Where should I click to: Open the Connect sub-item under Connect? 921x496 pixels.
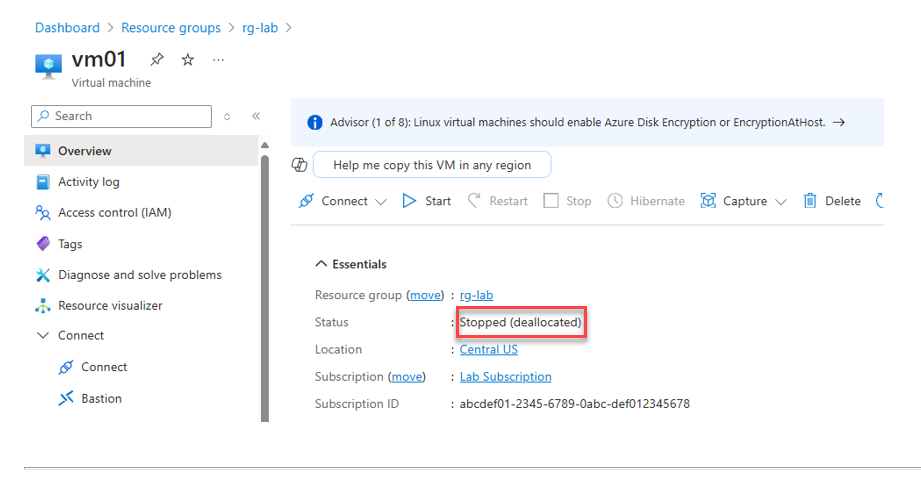click(104, 367)
